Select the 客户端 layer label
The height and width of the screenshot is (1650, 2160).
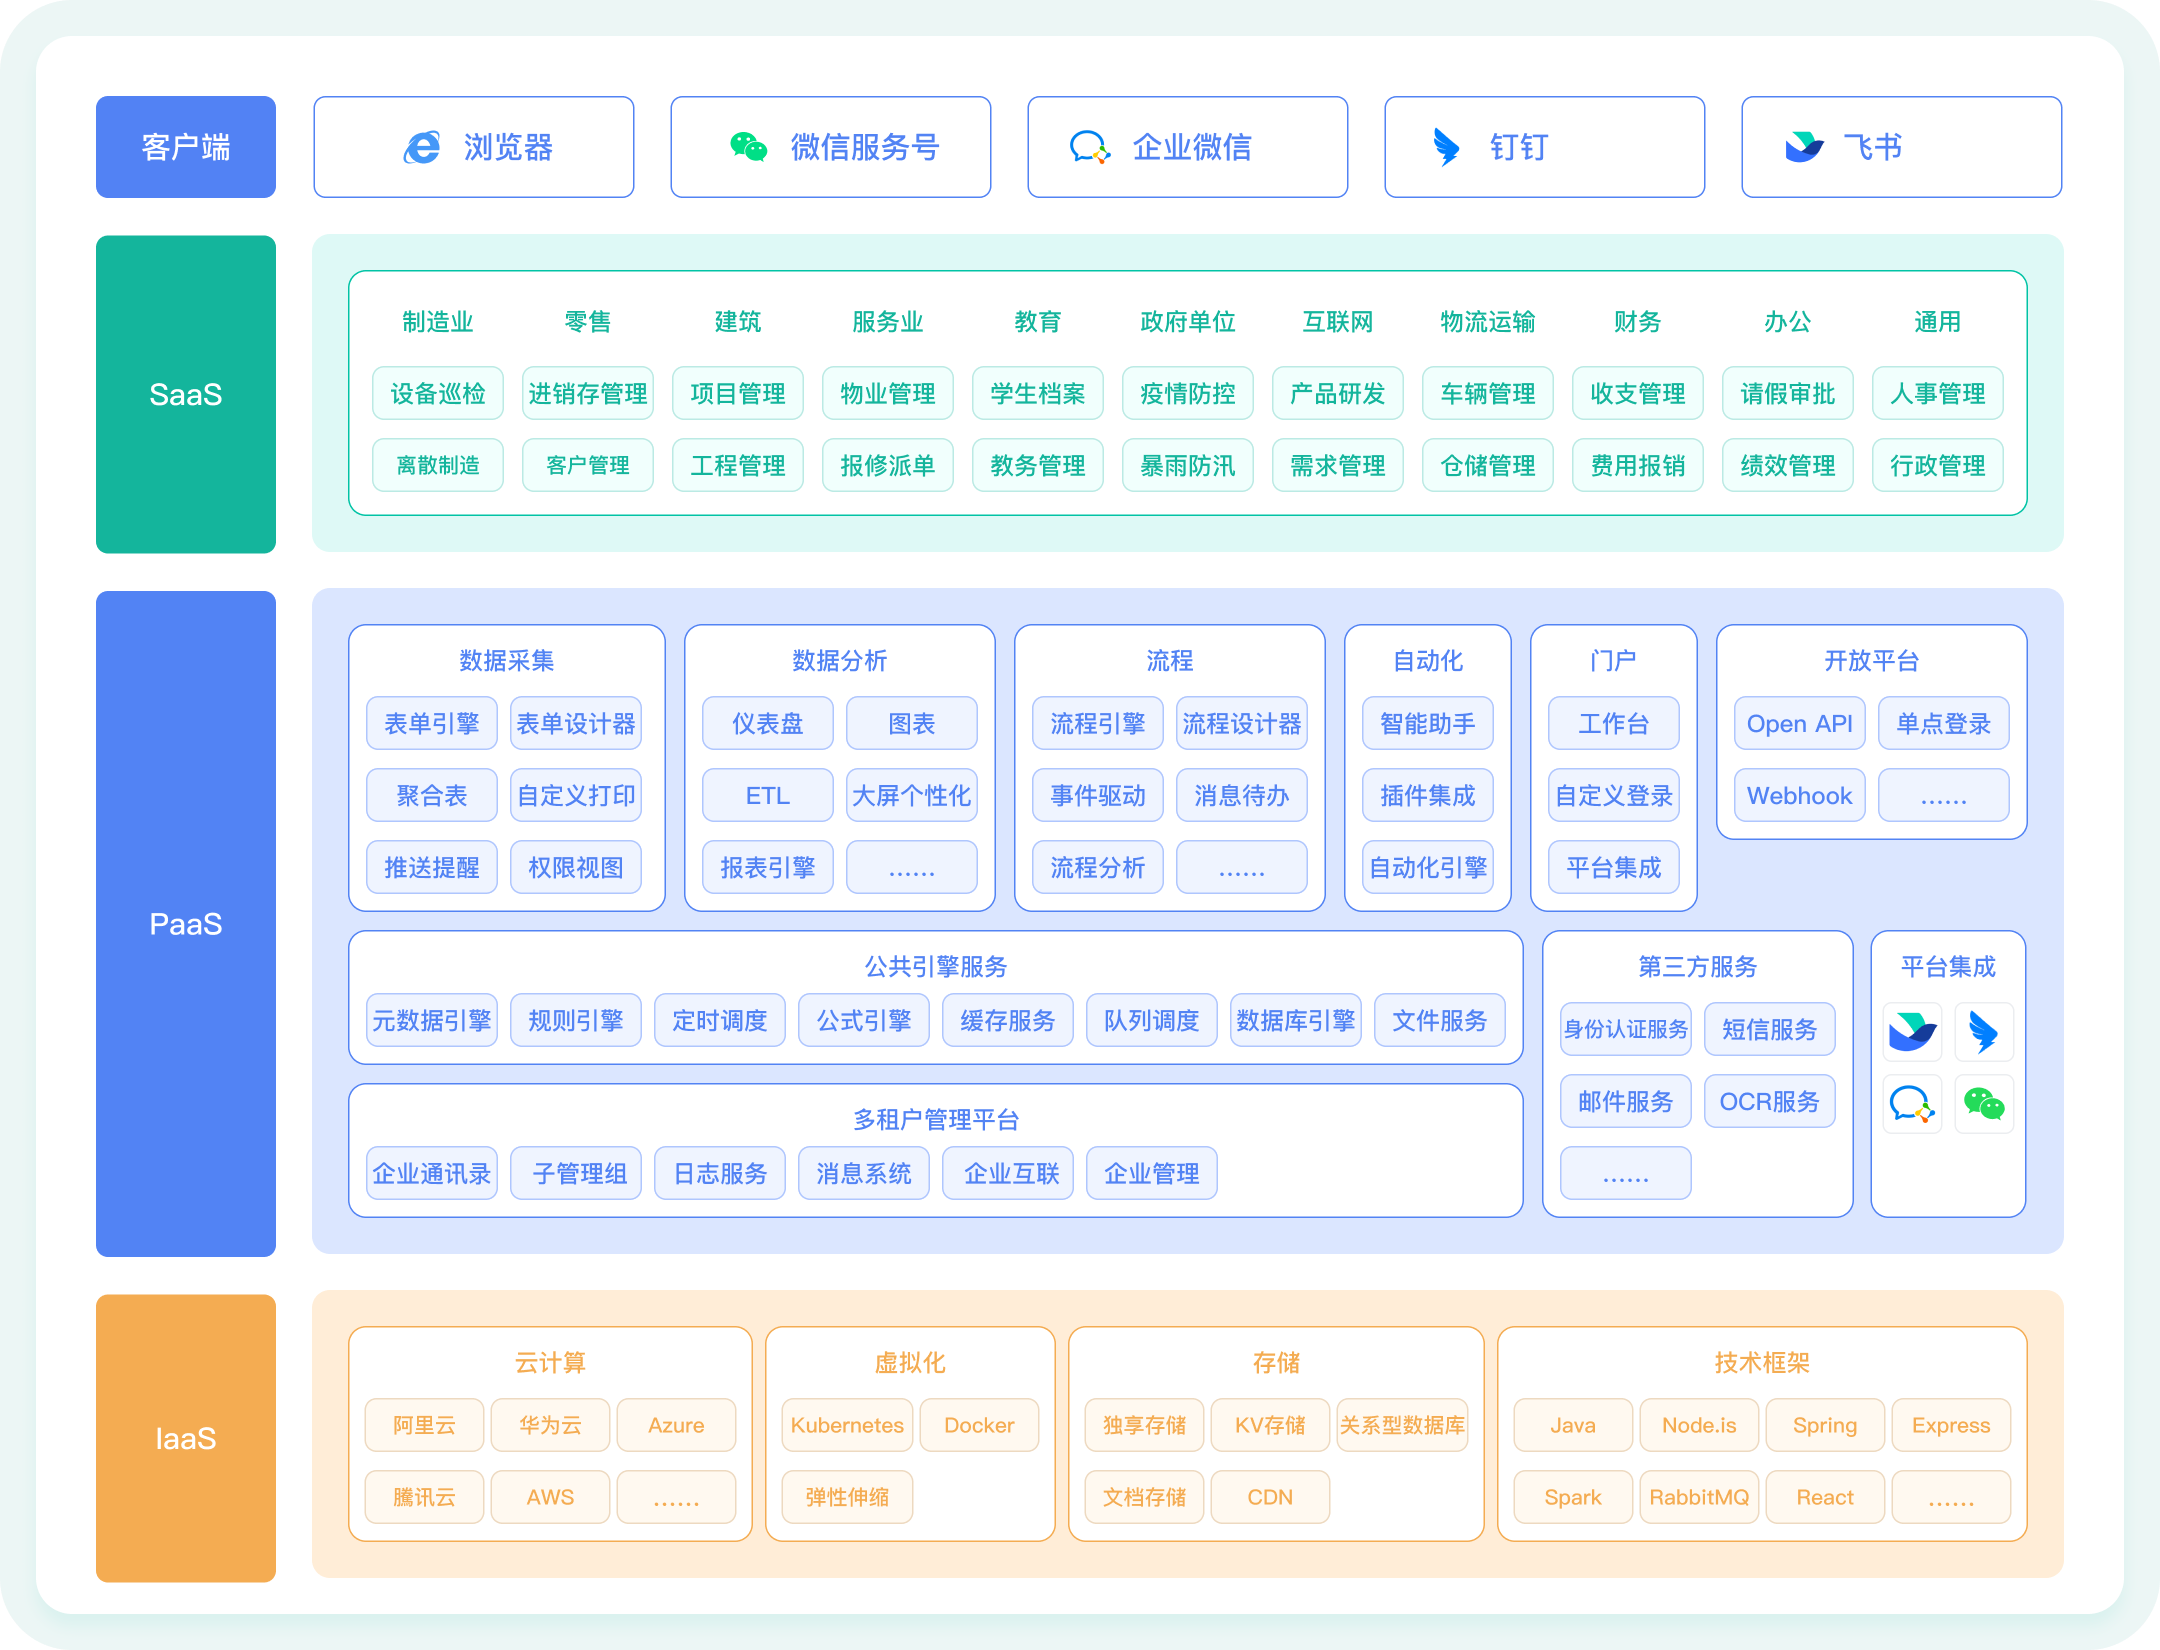(186, 147)
